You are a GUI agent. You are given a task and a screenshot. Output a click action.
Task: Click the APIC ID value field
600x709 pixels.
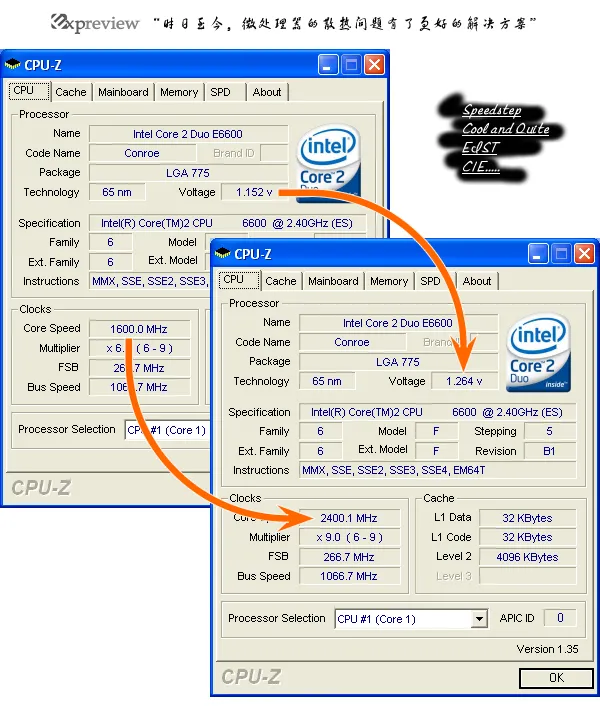pos(560,618)
